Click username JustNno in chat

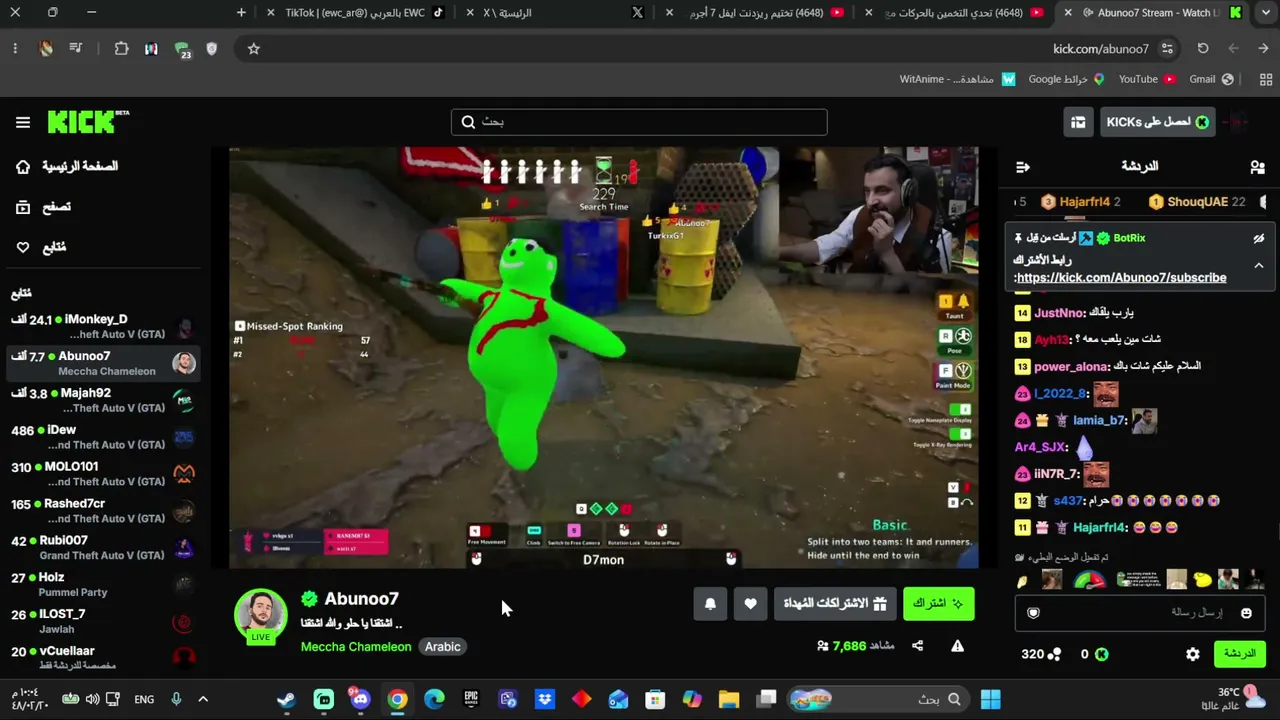pos(1059,313)
